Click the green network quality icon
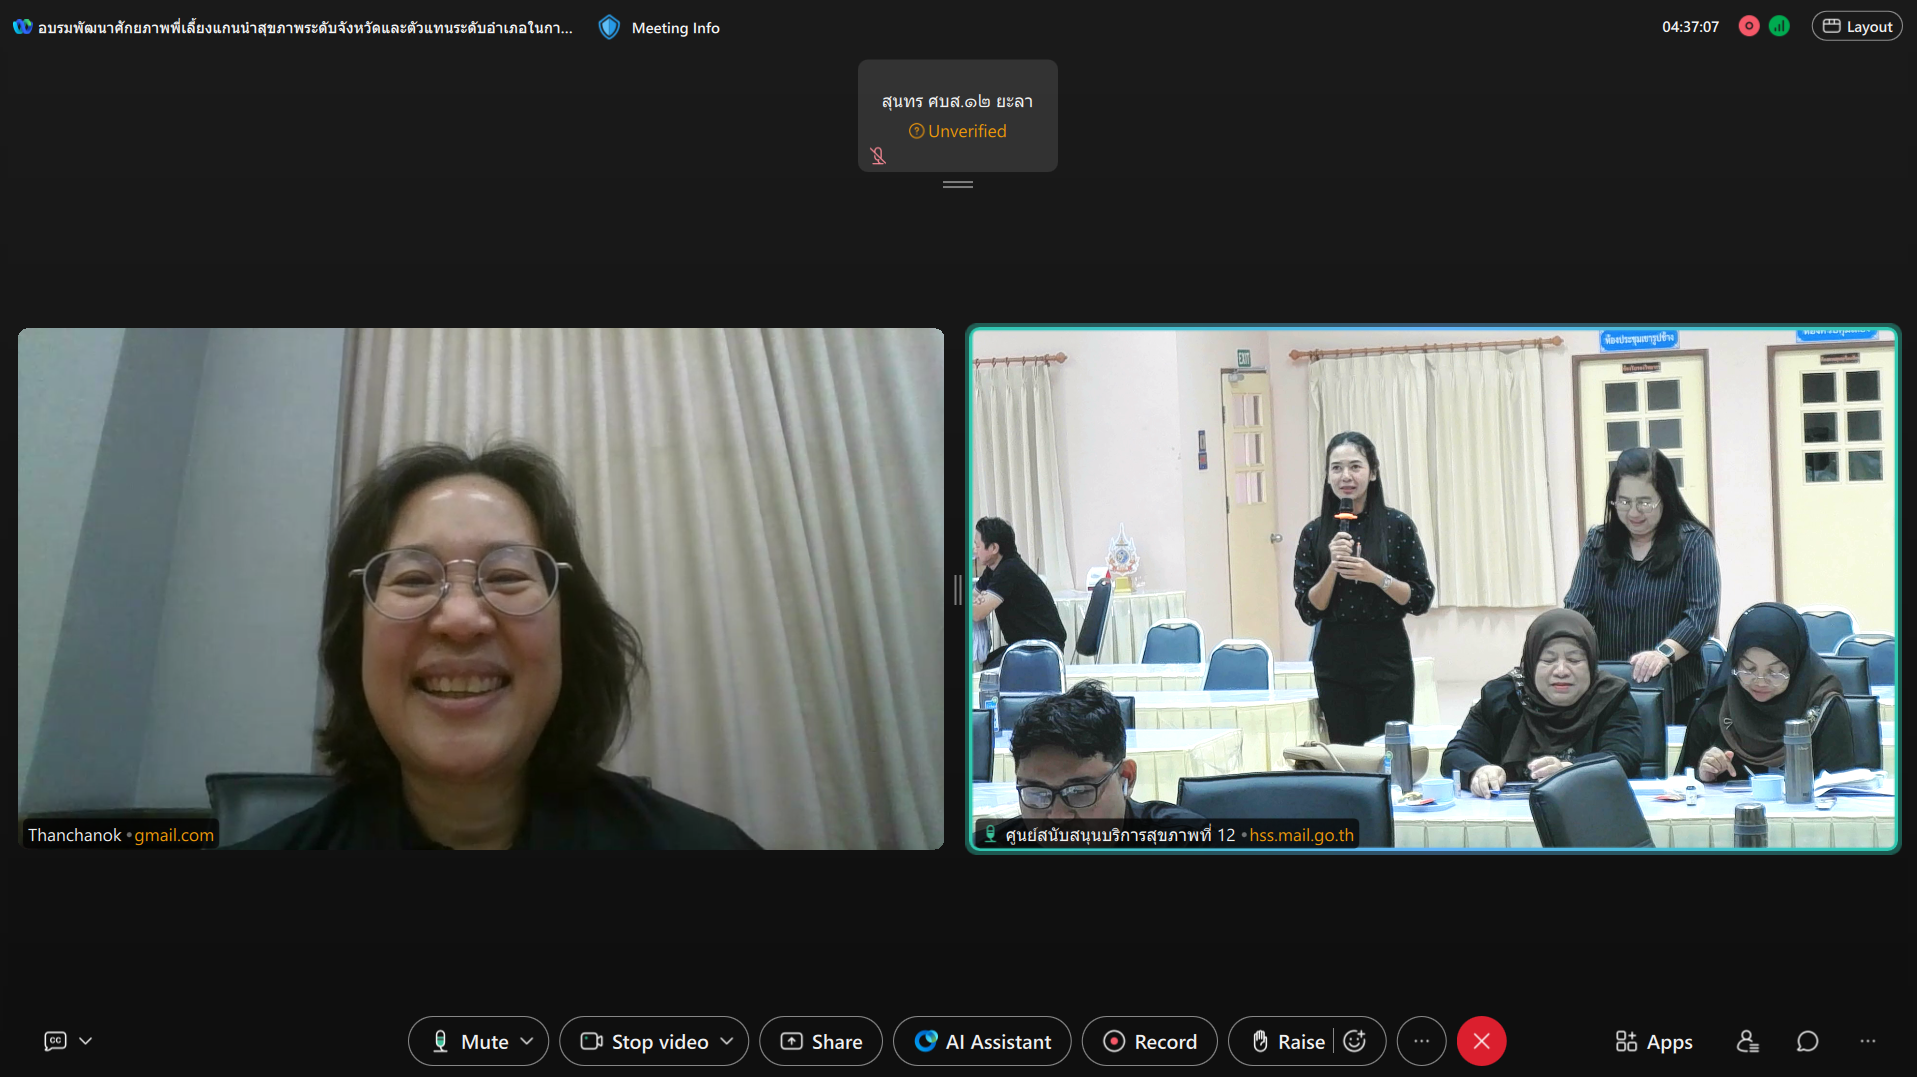The image size is (1917, 1077). pyautogui.click(x=1779, y=27)
